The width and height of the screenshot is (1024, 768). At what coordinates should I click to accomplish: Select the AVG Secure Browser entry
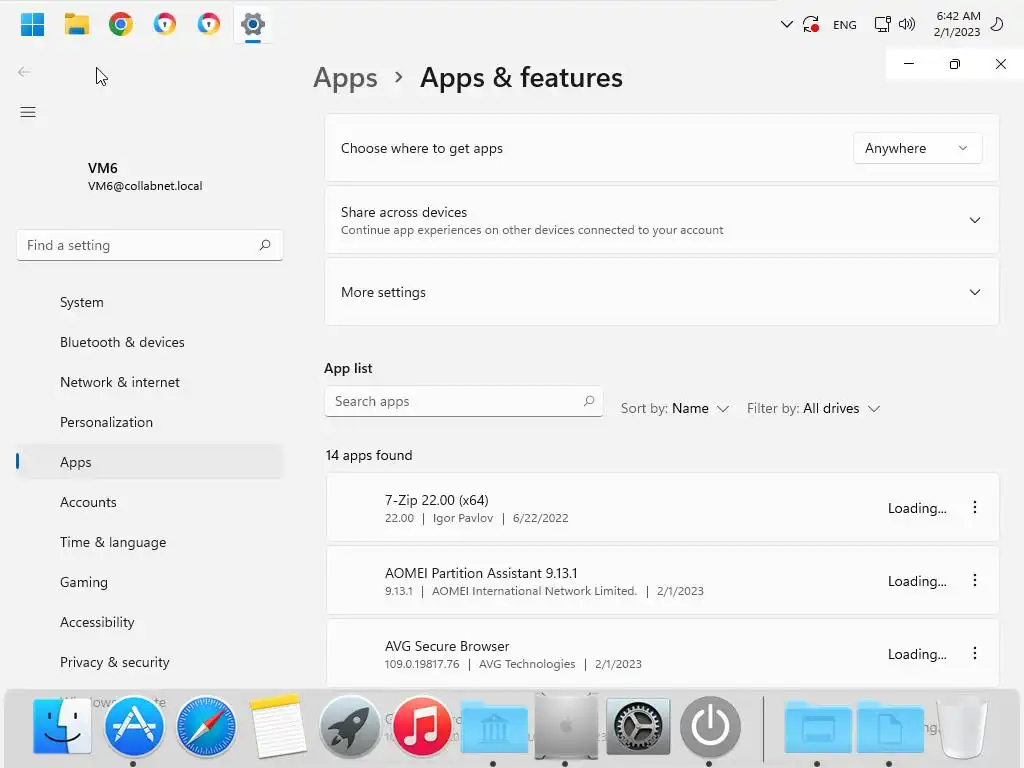coord(662,654)
